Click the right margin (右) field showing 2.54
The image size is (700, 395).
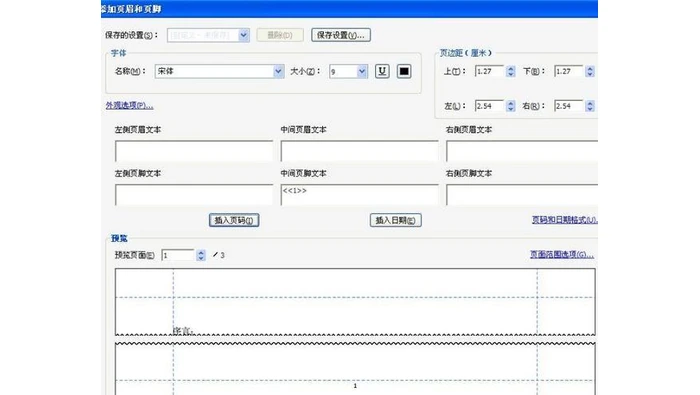click(569, 106)
